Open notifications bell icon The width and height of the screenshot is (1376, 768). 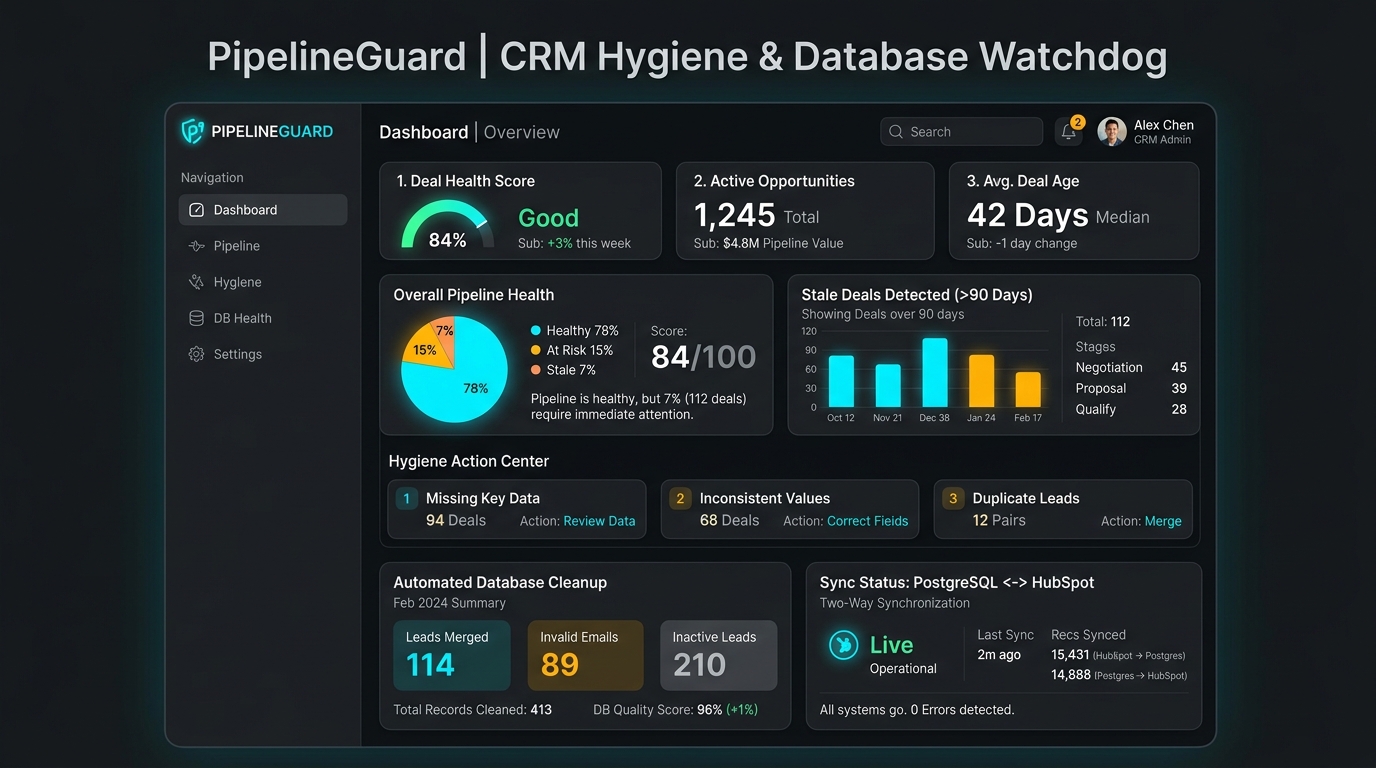1068,132
